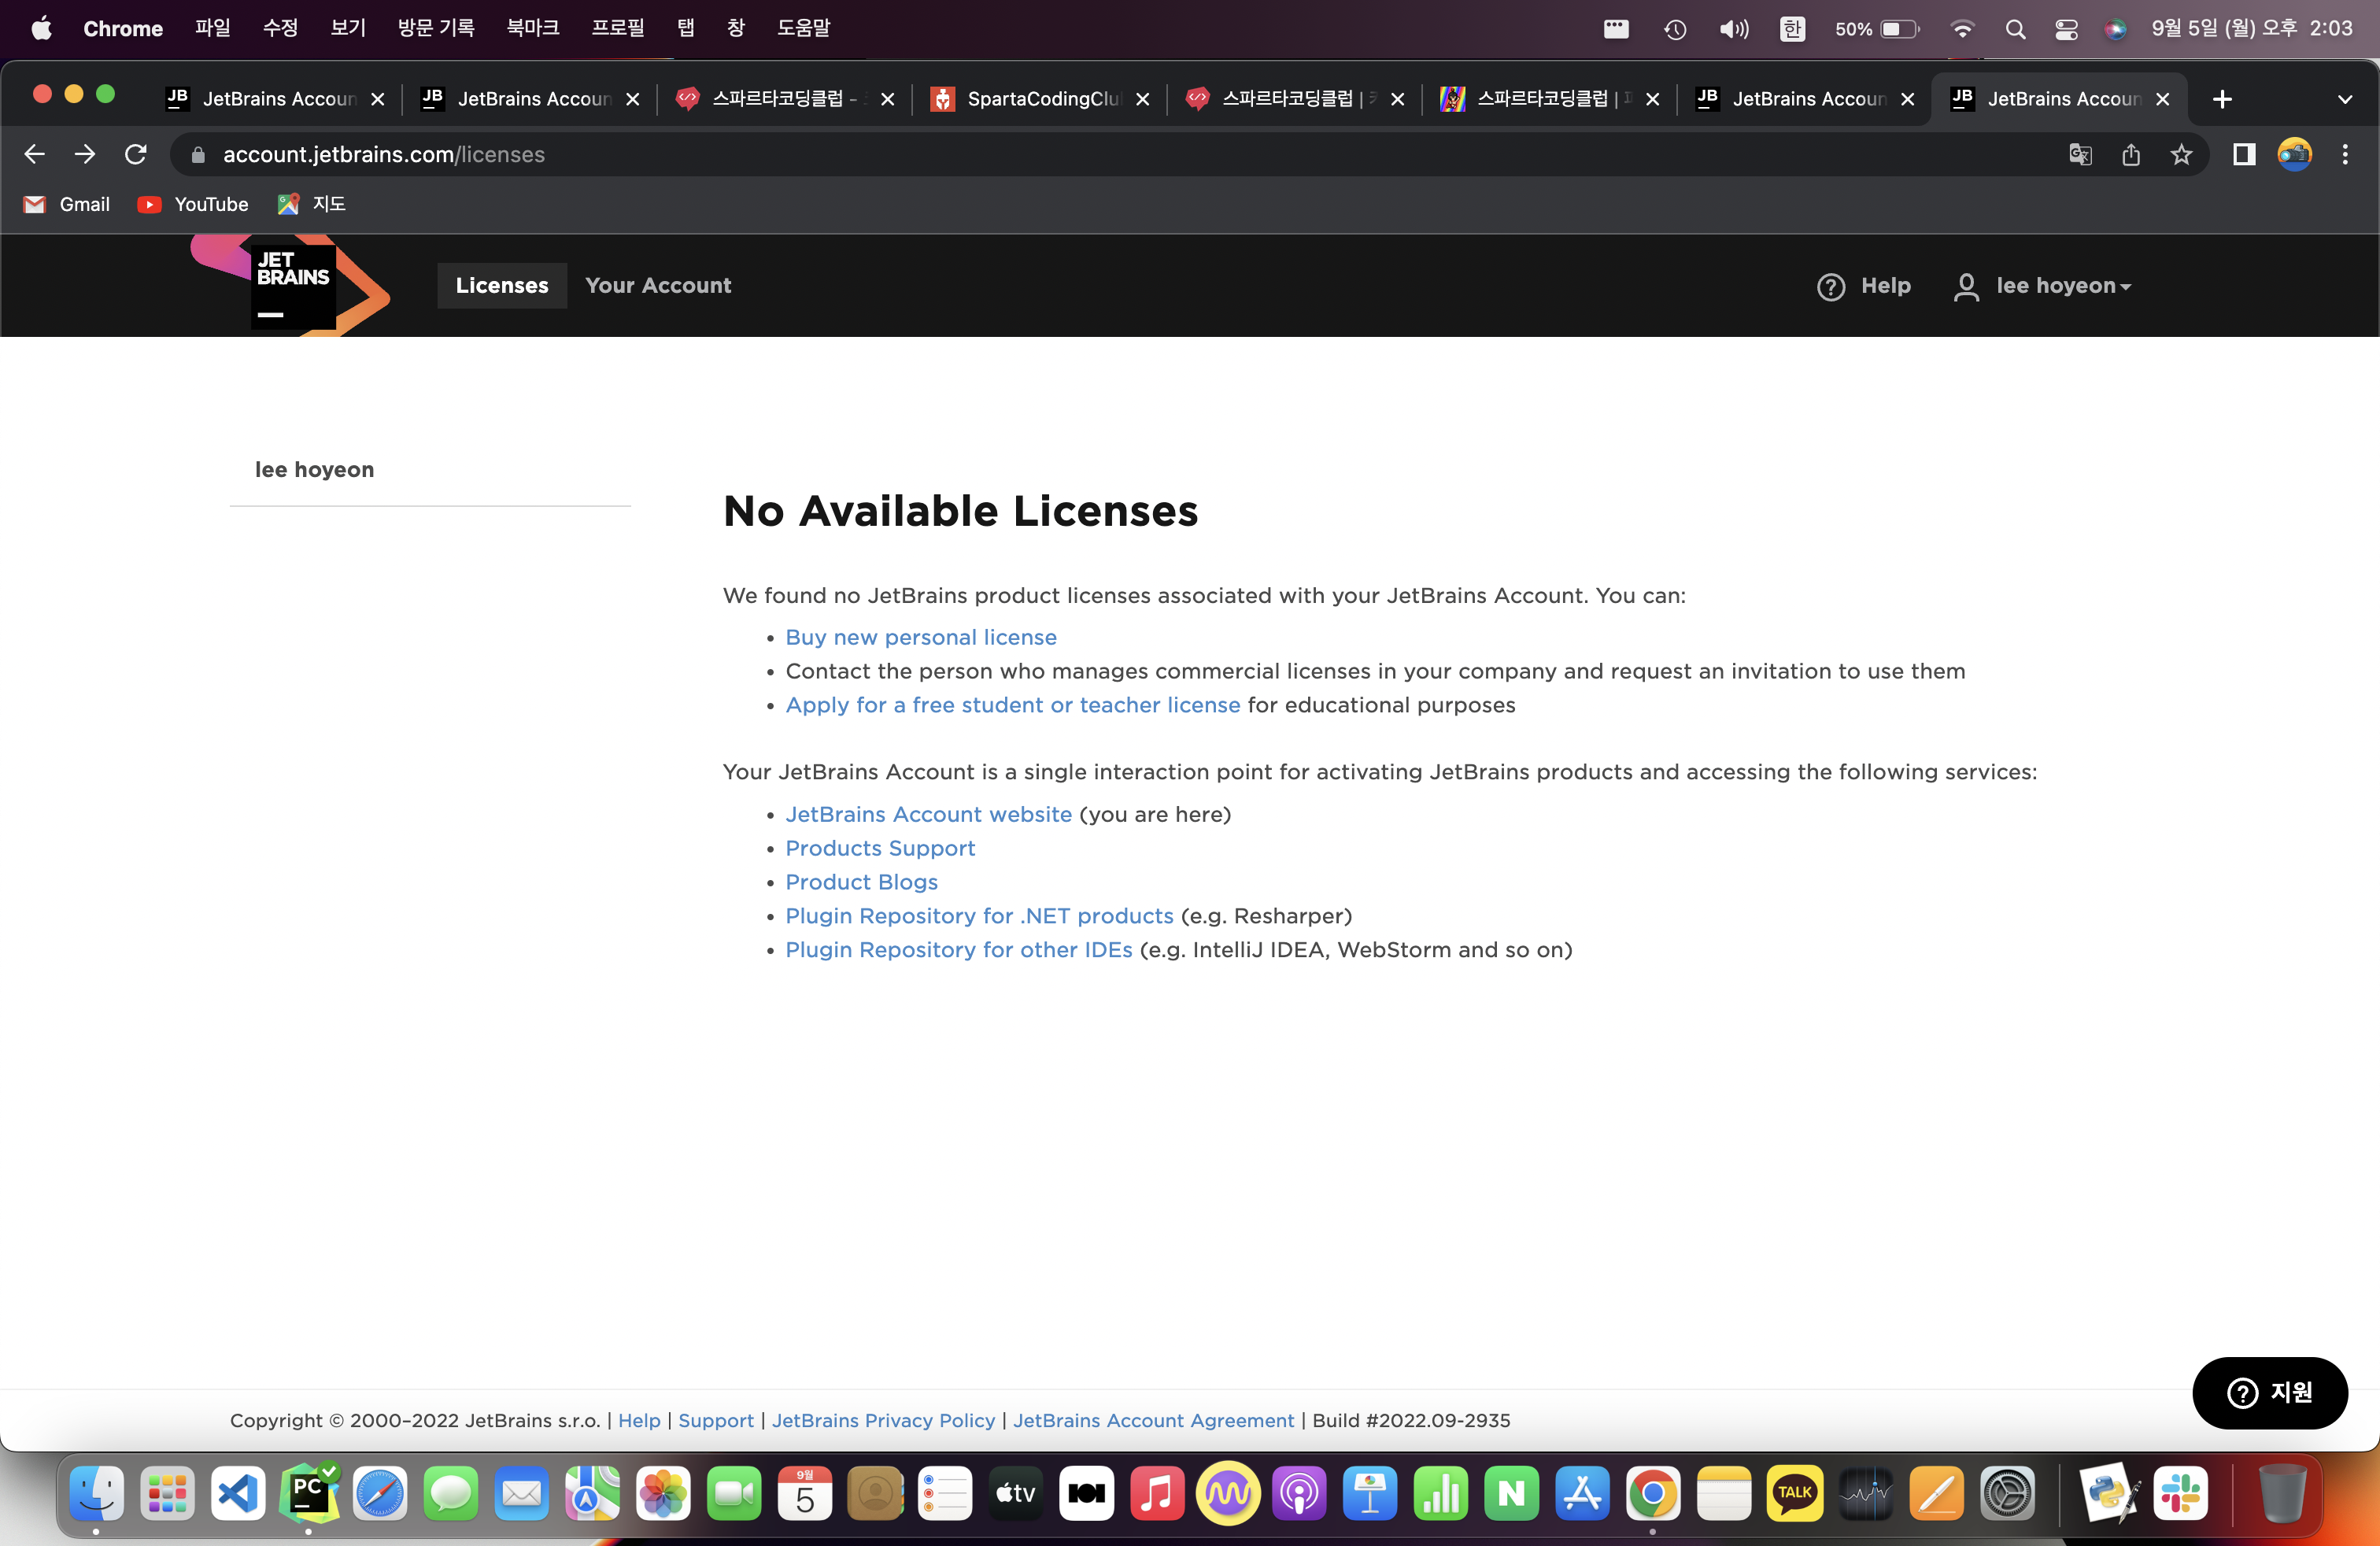Open Safari from the Dock
Image resolution: width=2380 pixels, height=1546 pixels.
pyautogui.click(x=380, y=1493)
